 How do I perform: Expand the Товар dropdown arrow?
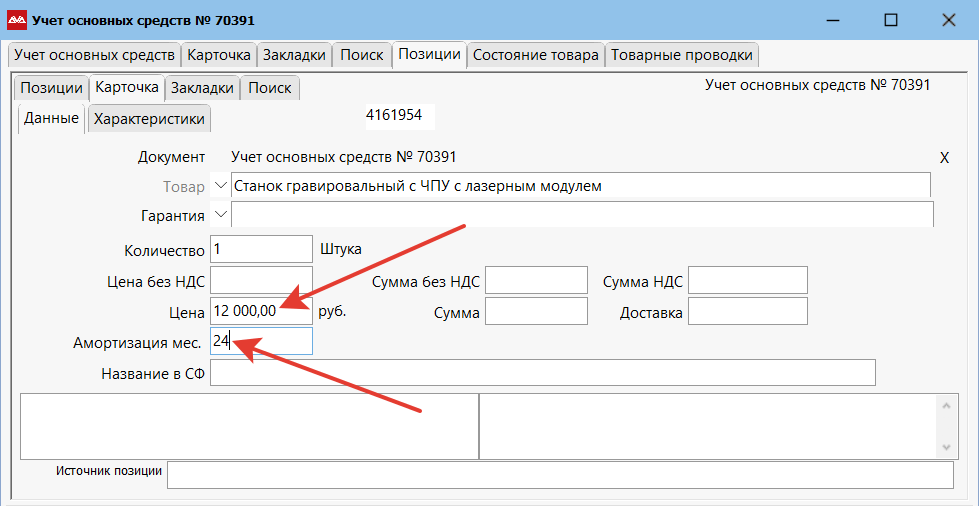tap(220, 186)
